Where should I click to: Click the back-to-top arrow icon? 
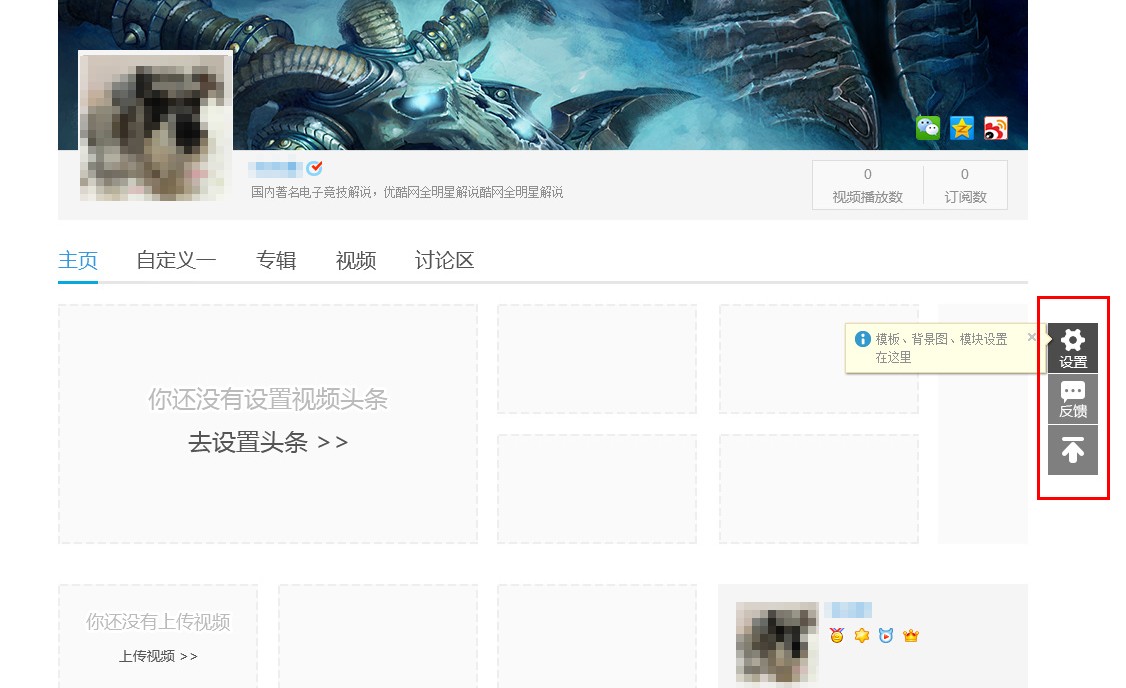pos(1073,450)
